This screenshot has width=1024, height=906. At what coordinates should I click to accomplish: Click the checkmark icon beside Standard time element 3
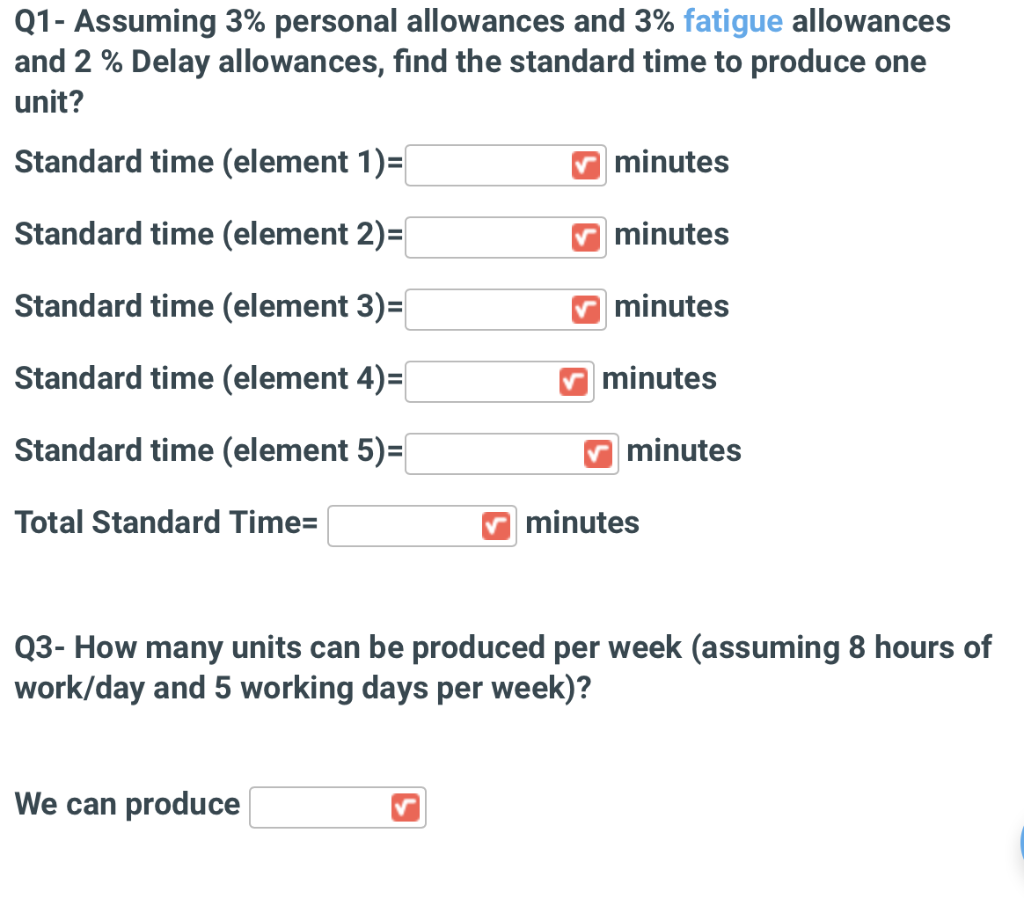click(x=586, y=309)
